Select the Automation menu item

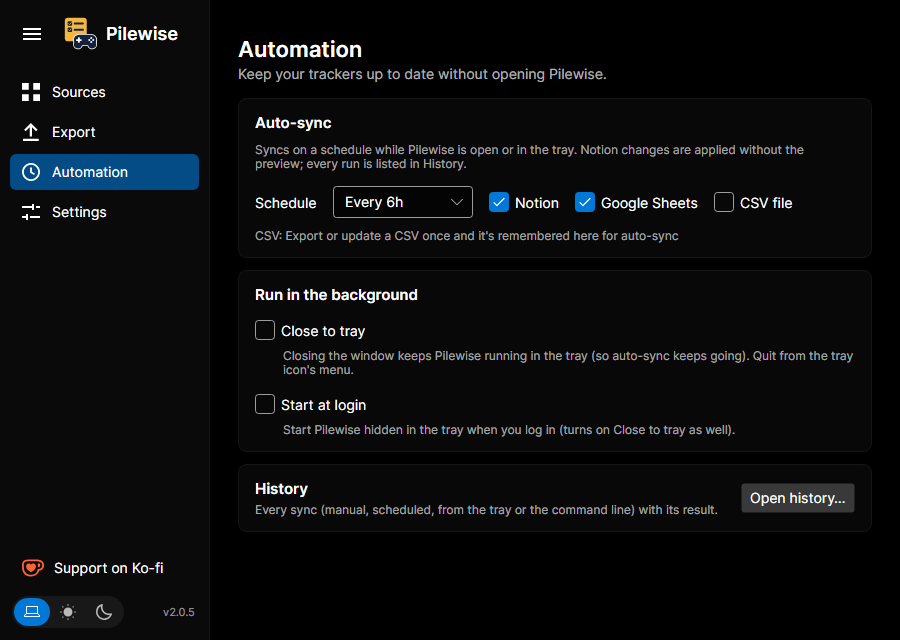pos(104,172)
